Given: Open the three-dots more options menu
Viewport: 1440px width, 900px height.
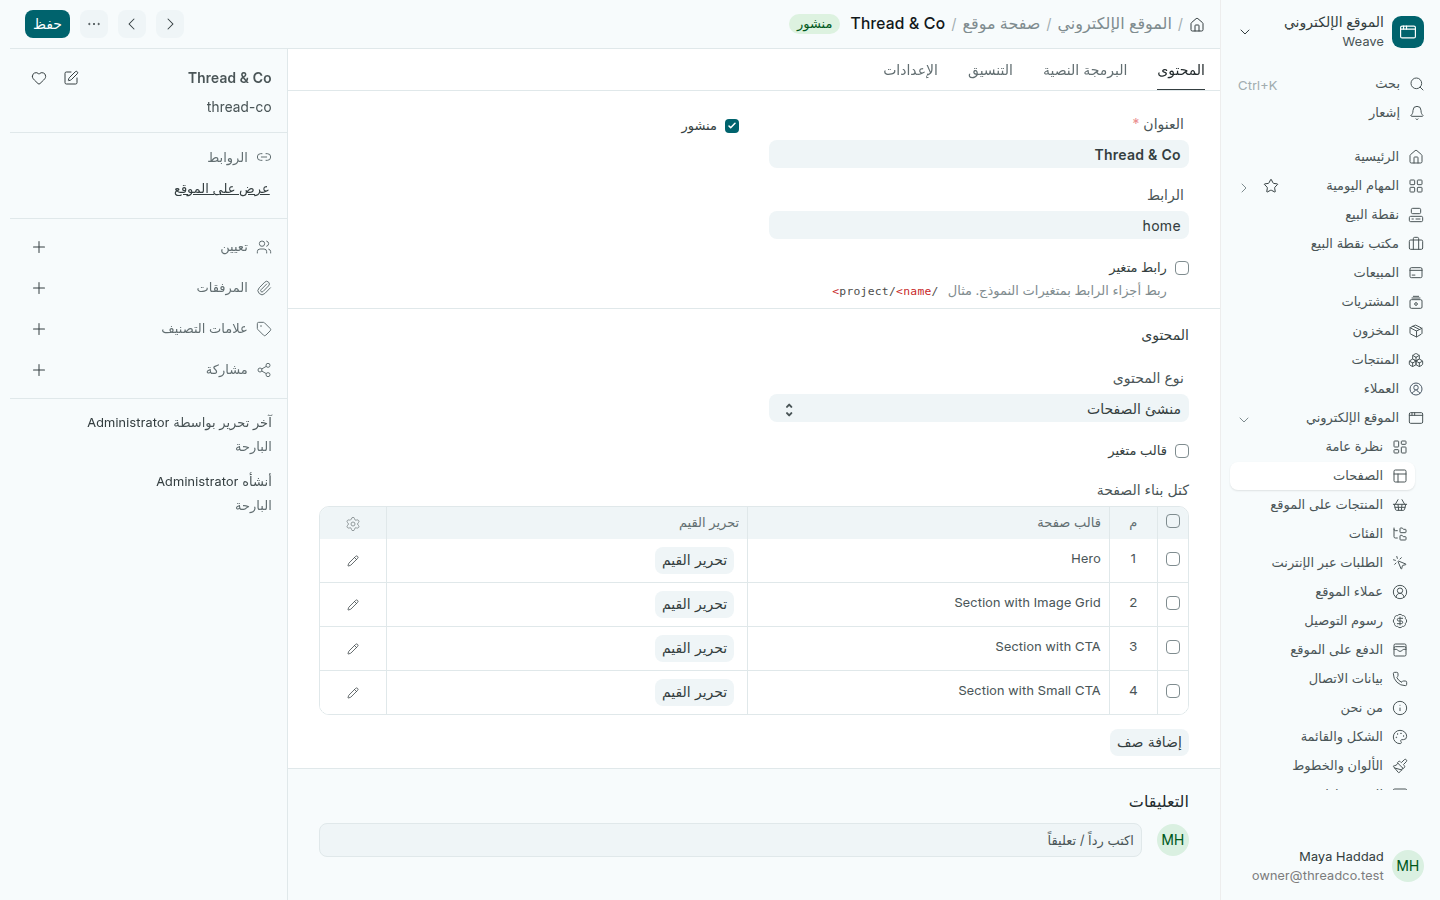Looking at the screenshot, I should [94, 24].
